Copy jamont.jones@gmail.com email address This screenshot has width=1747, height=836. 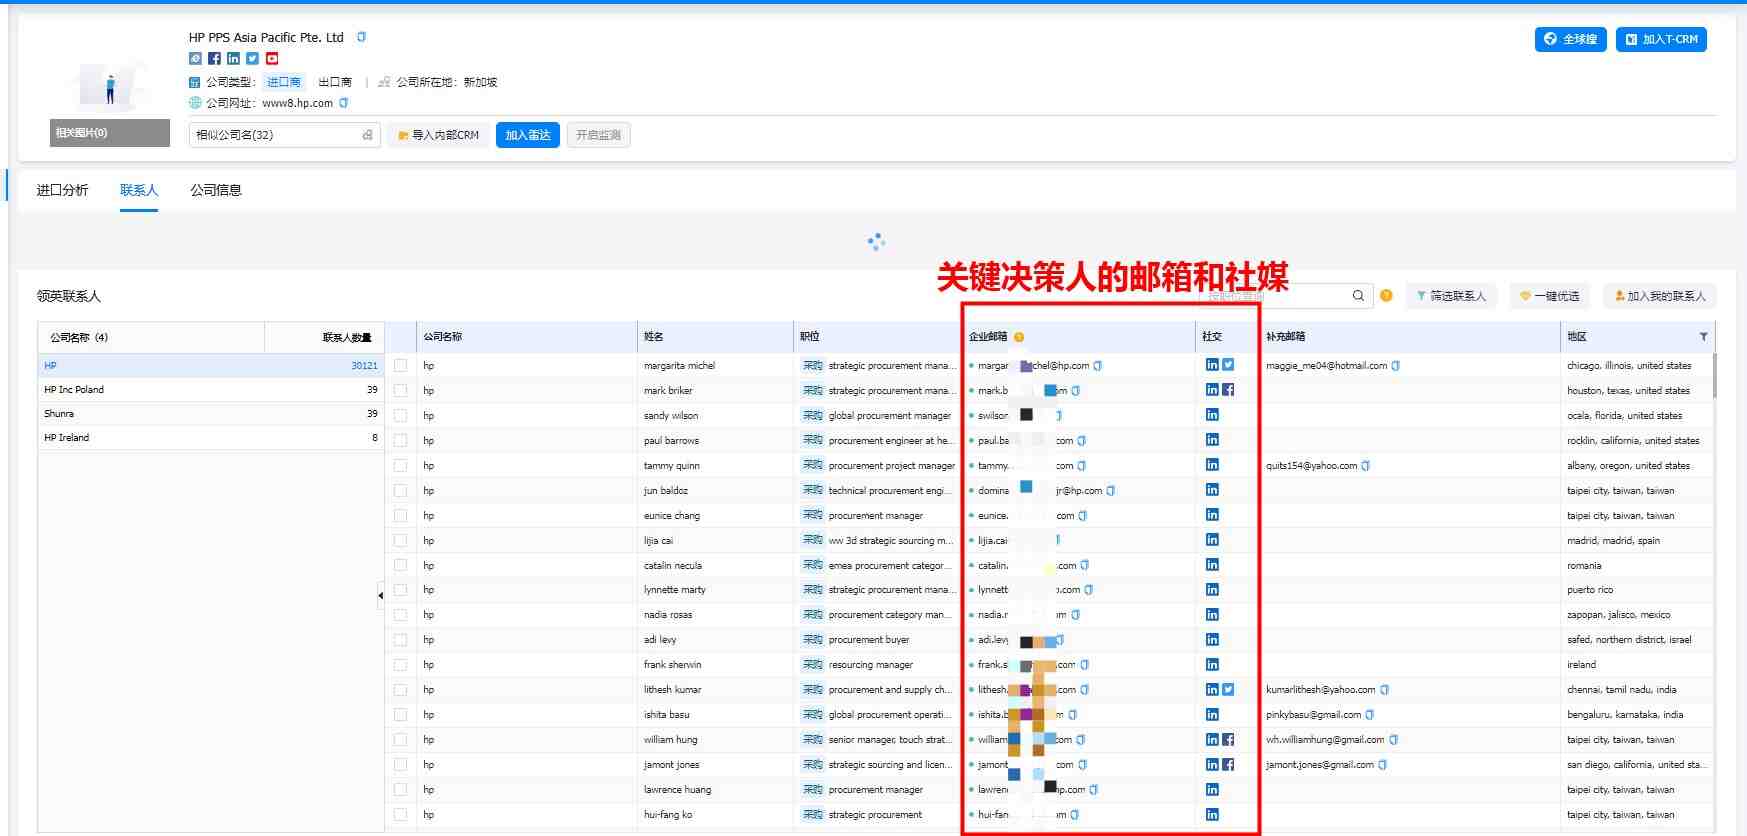point(1383,765)
